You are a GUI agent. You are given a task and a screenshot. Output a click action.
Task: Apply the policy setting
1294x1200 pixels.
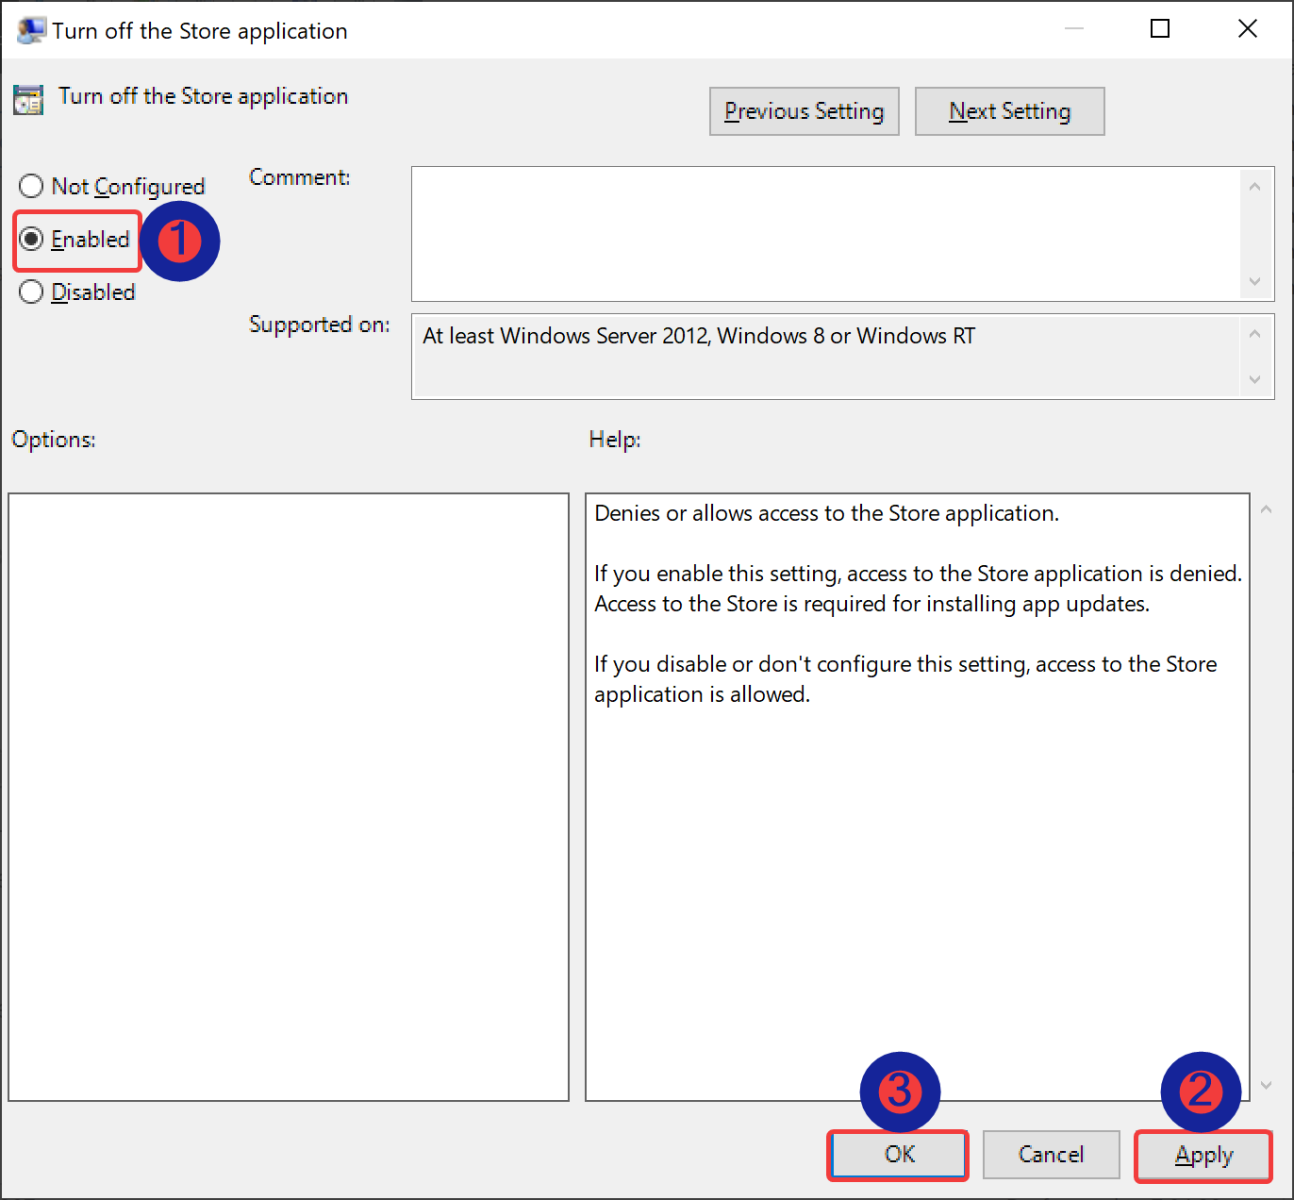(1203, 1156)
